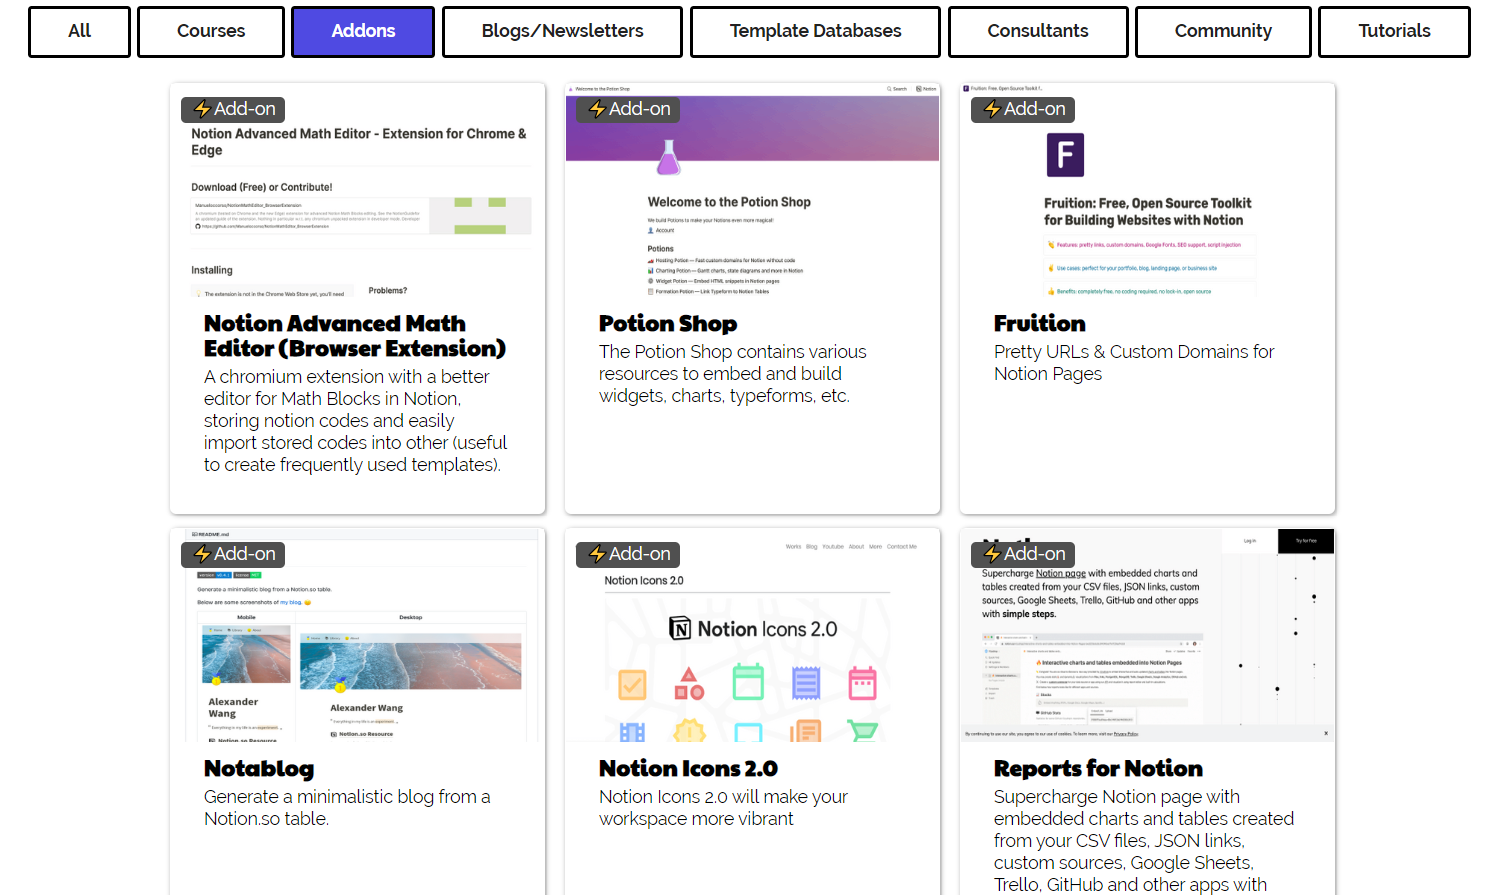The image size is (1500, 895).
Task: Click the green calendar icon in Notion Icons preview
Action: tap(748, 683)
